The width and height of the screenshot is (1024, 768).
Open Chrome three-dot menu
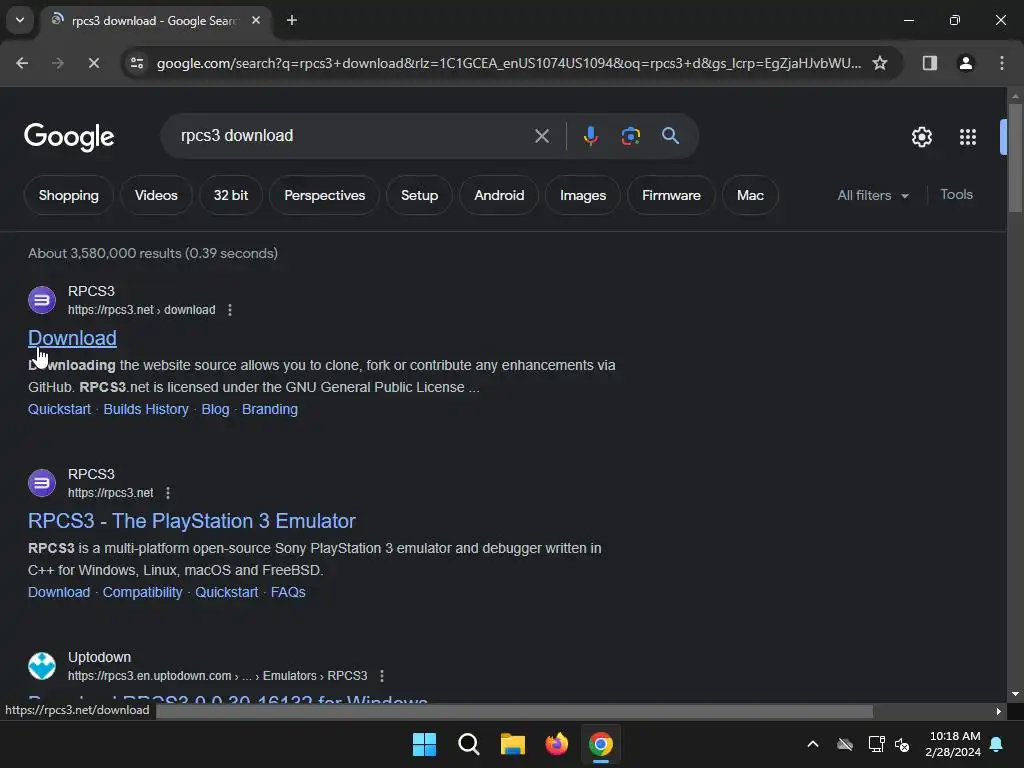[1002, 63]
